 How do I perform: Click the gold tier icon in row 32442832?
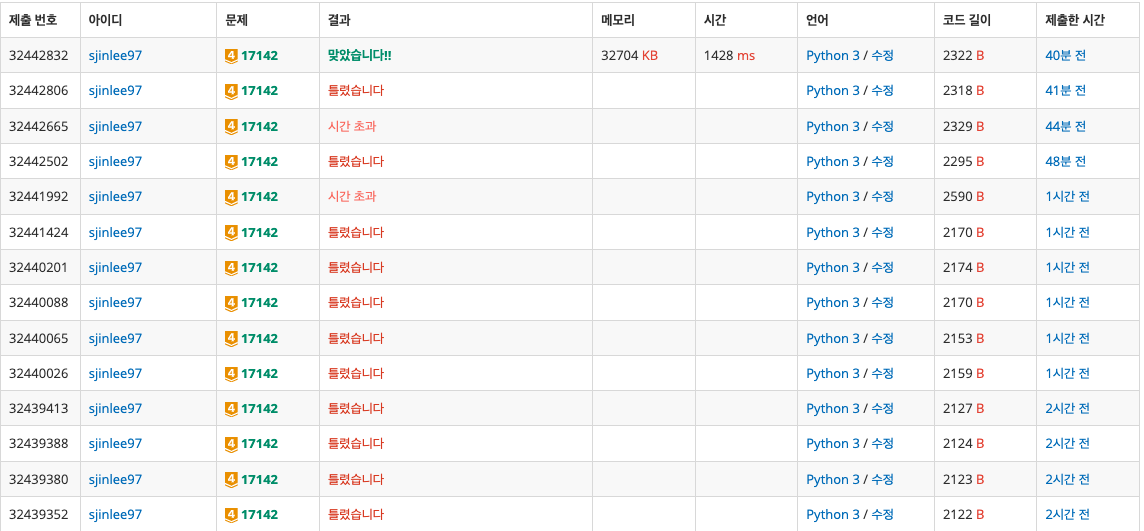click(231, 55)
